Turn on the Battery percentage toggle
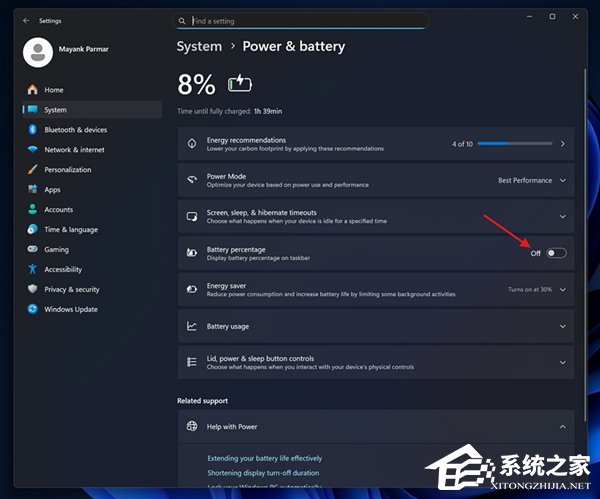Viewport: 600px width, 499px height. click(556, 253)
